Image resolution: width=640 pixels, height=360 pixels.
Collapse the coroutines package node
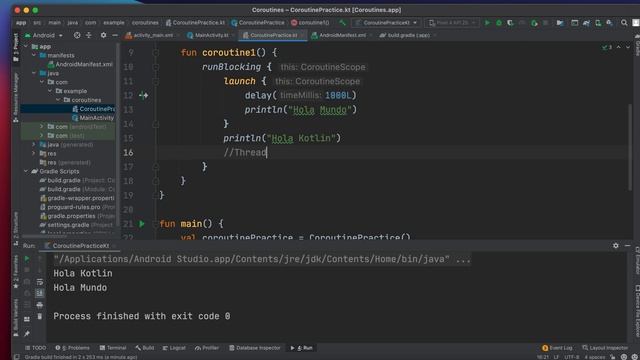click(x=58, y=100)
